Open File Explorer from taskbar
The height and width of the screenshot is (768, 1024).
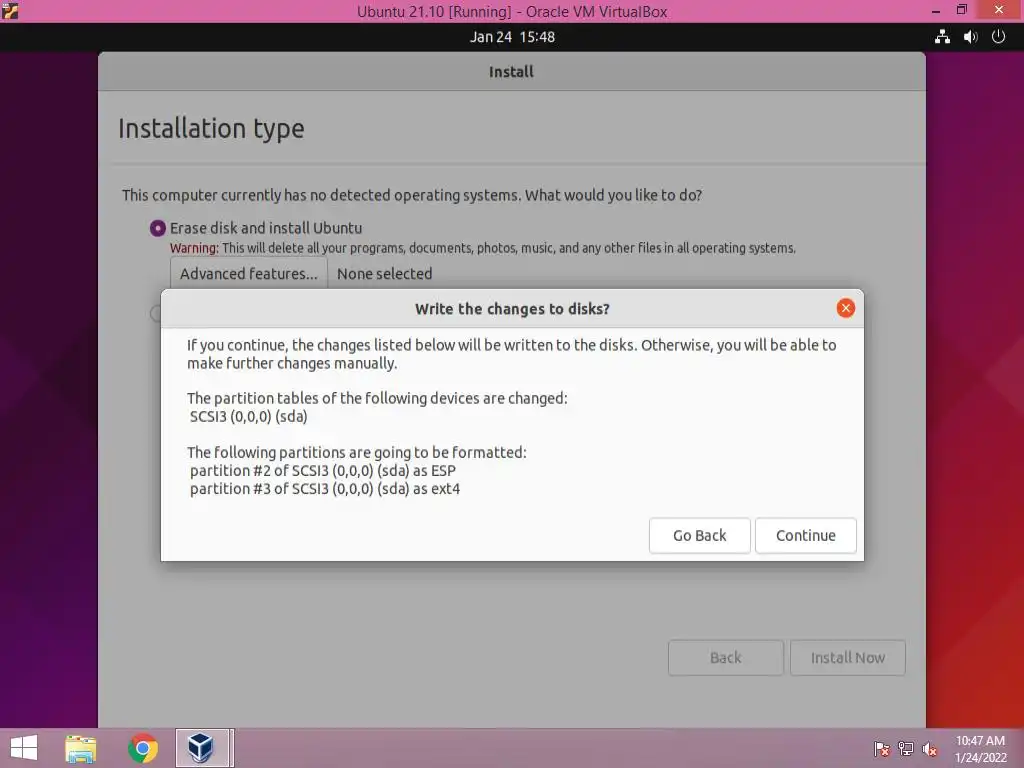click(81, 748)
